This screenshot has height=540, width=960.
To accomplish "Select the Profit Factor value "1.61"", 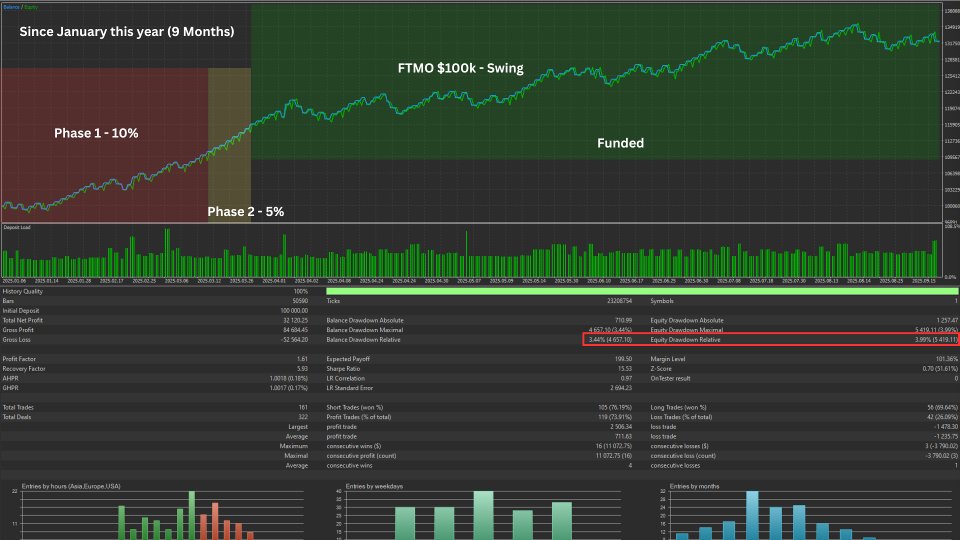I will pyautogui.click(x=302, y=359).
